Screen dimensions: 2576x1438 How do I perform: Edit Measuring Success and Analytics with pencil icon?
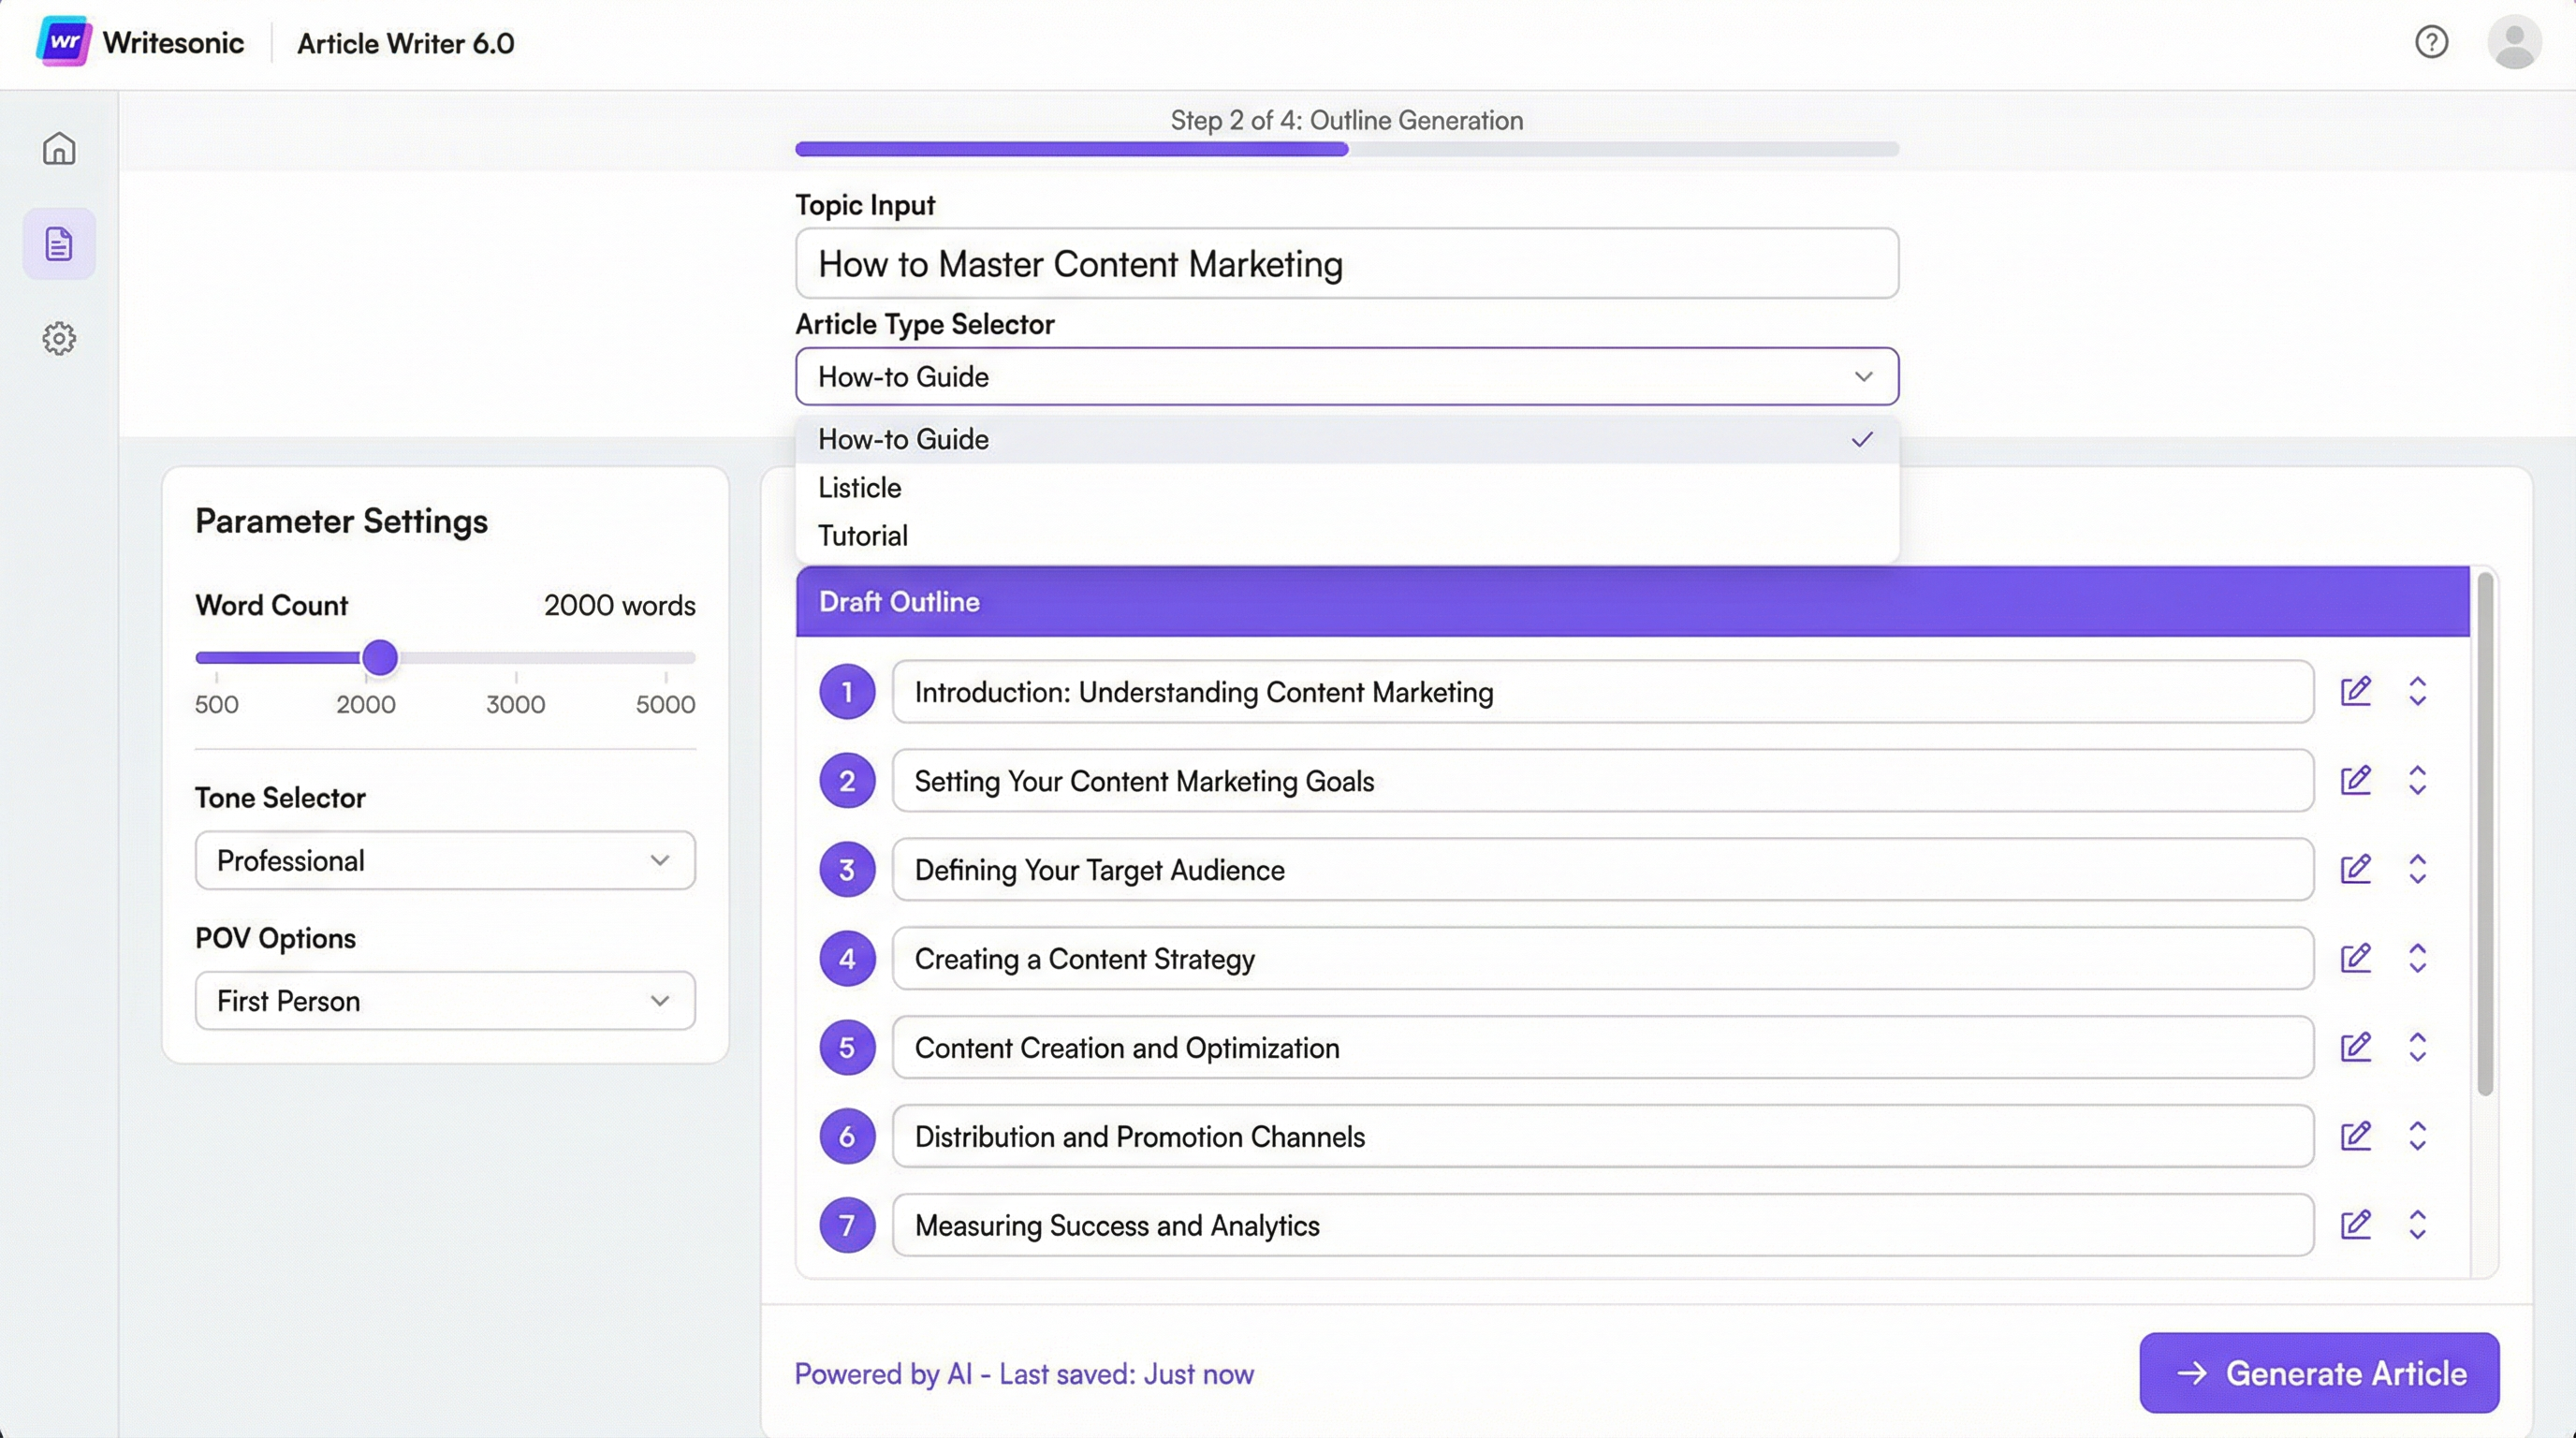[x=2357, y=1224]
